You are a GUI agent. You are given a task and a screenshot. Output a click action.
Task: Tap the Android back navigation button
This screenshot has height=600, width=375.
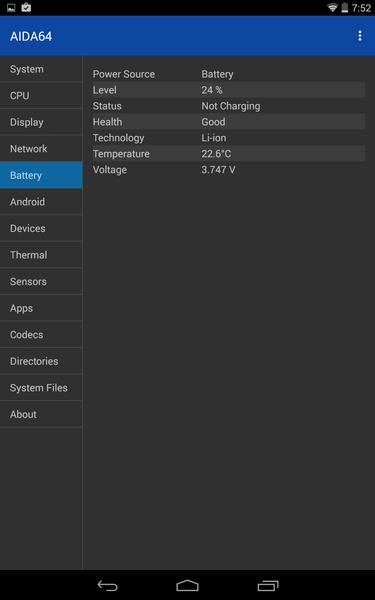pos(108,585)
